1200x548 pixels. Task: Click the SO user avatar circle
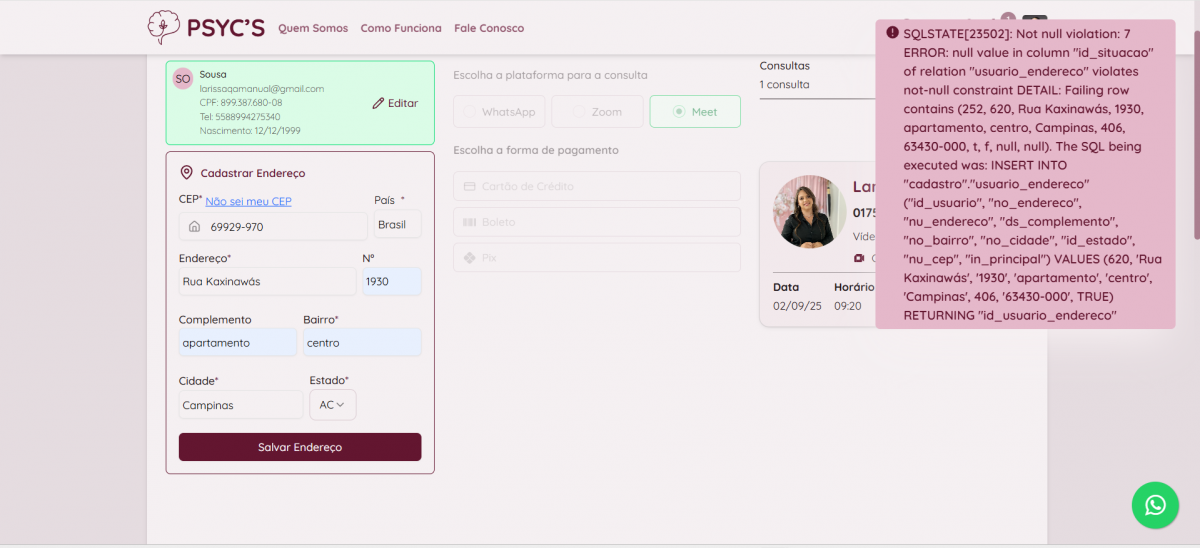182,79
